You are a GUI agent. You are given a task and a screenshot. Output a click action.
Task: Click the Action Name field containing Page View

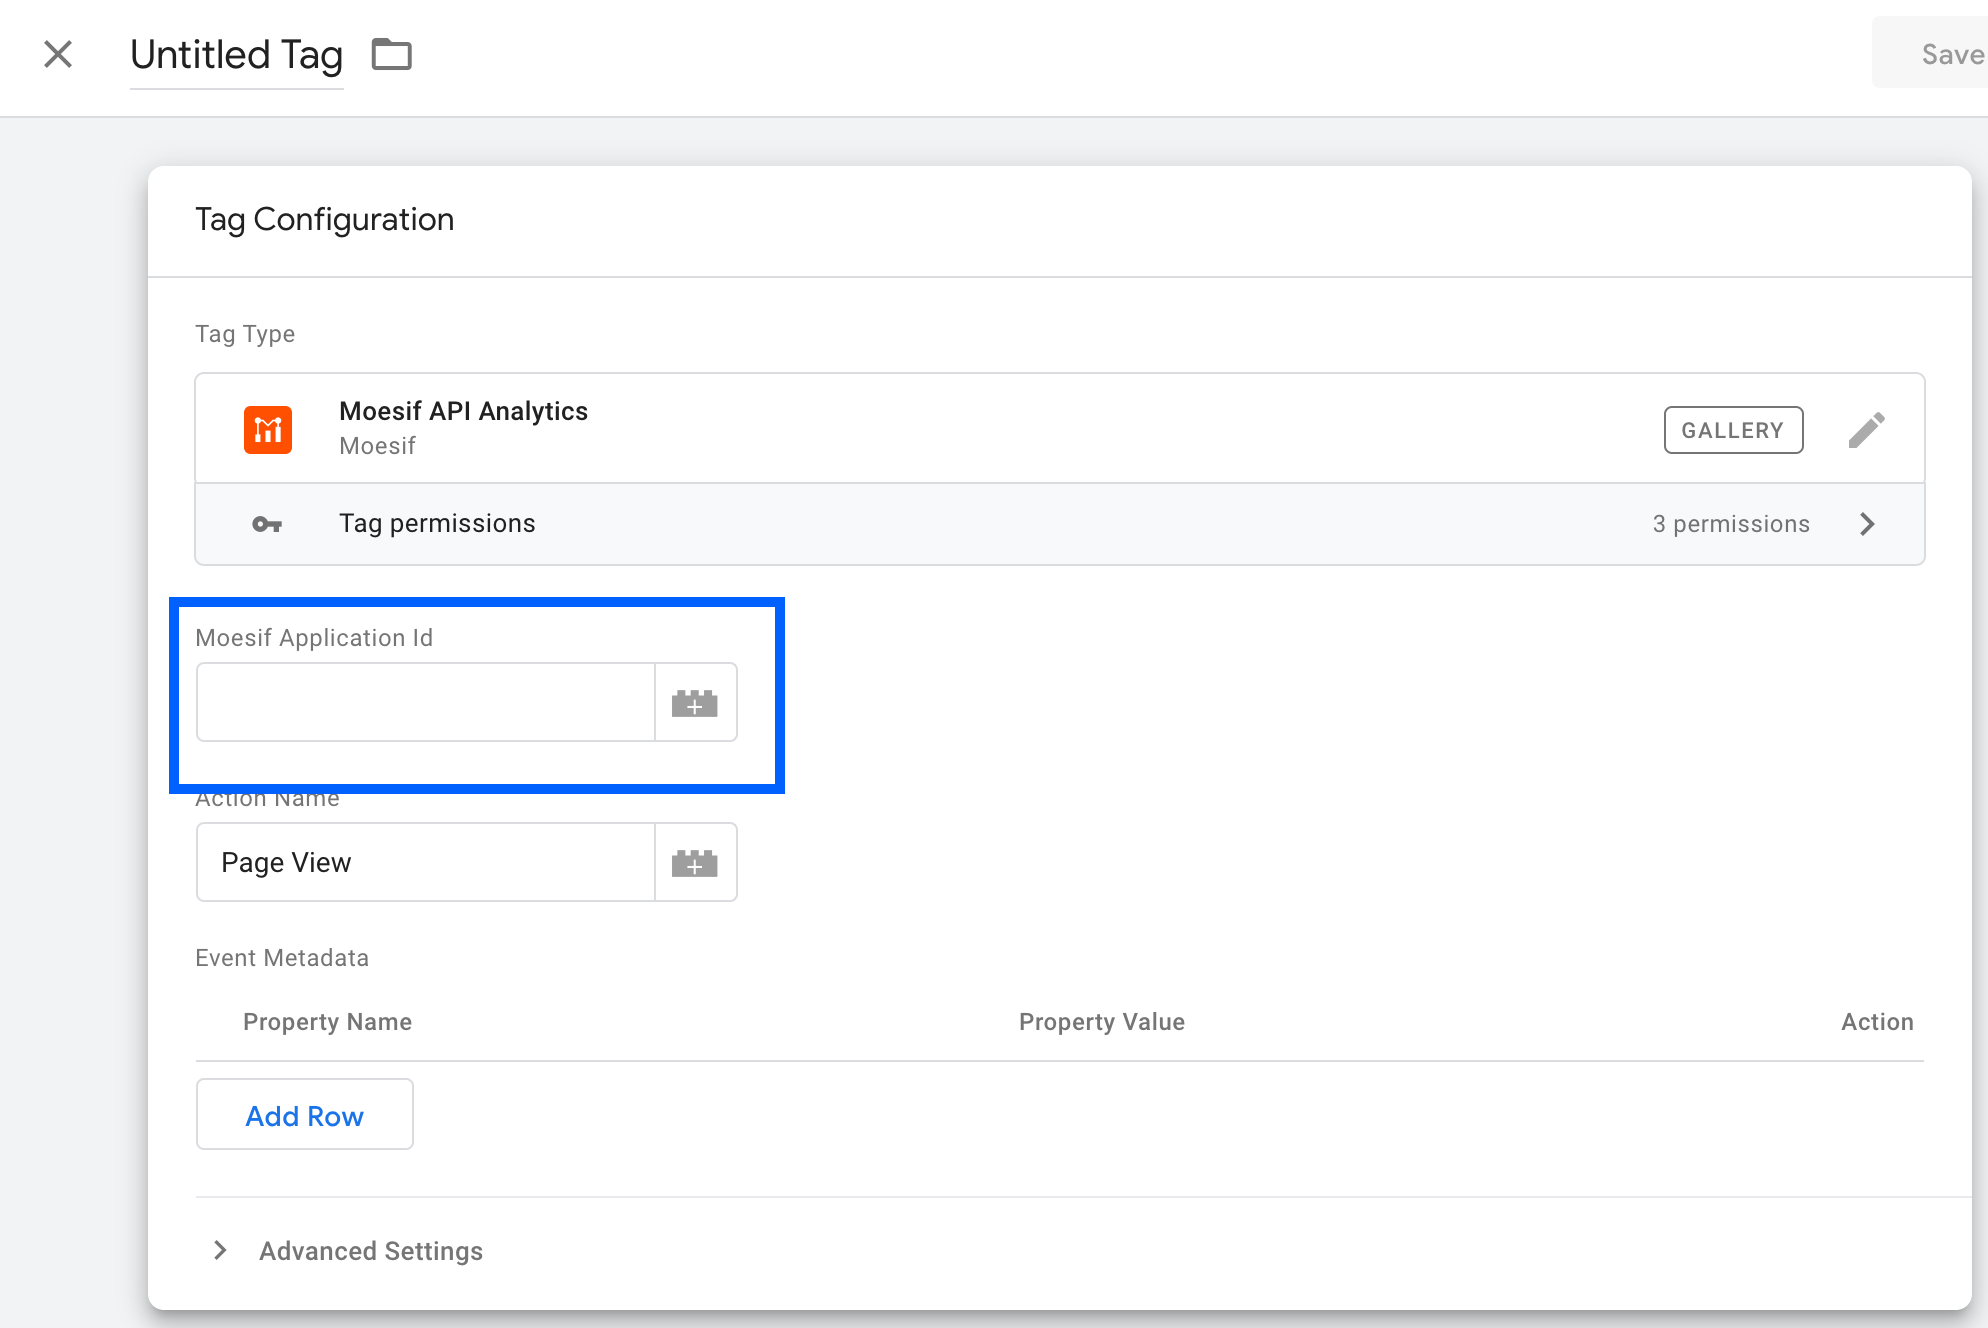426,862
